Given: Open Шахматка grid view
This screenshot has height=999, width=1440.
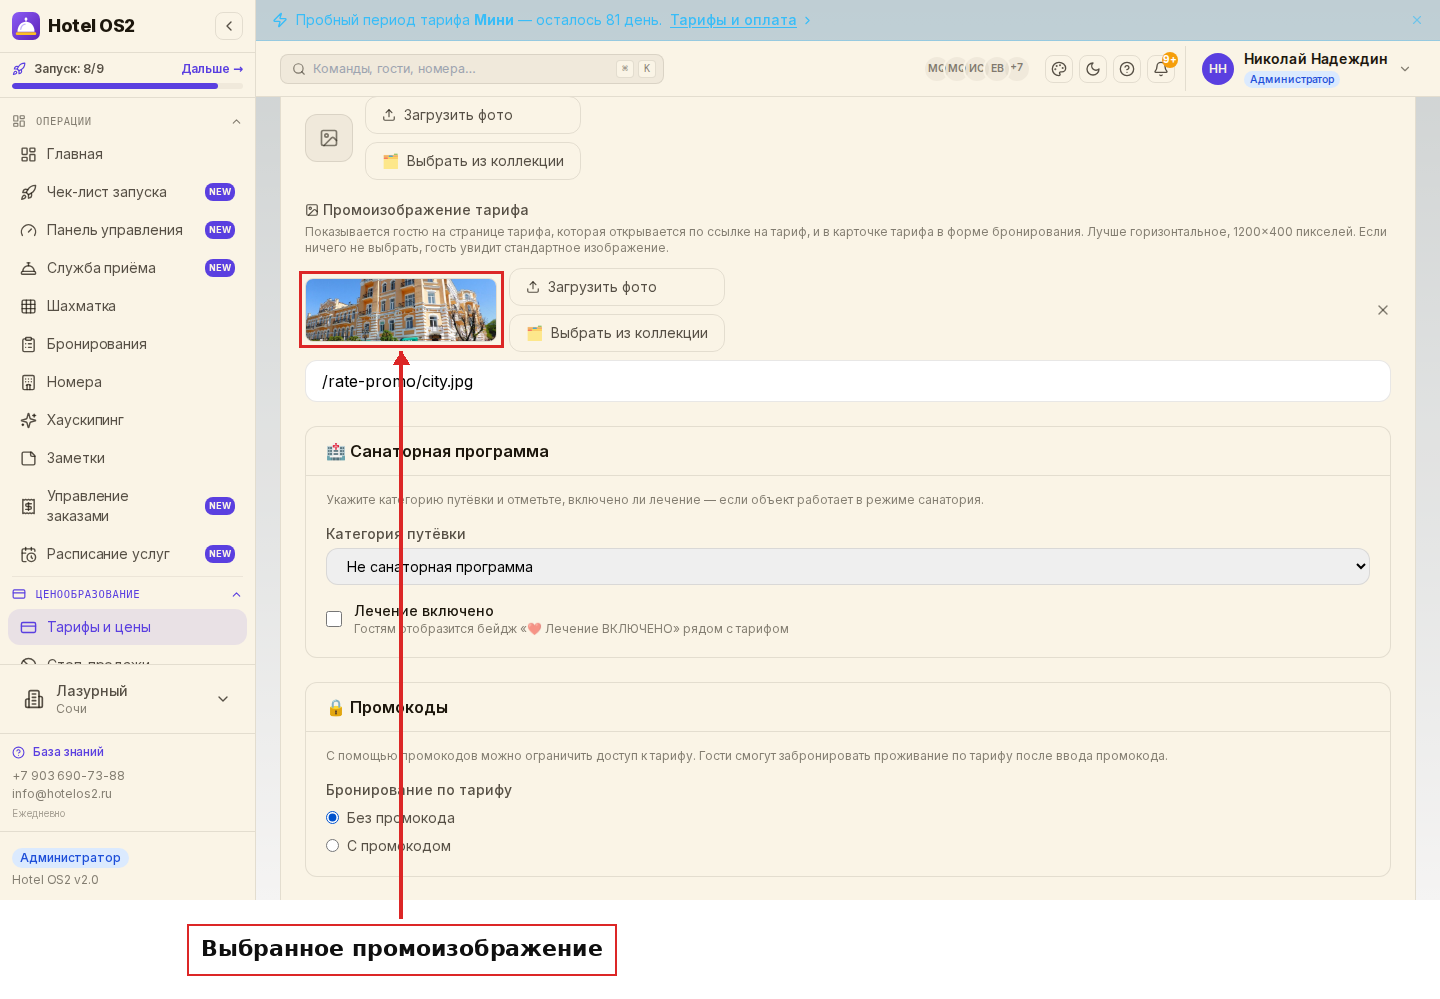Looking at the screenshot, I should [127, 306].
